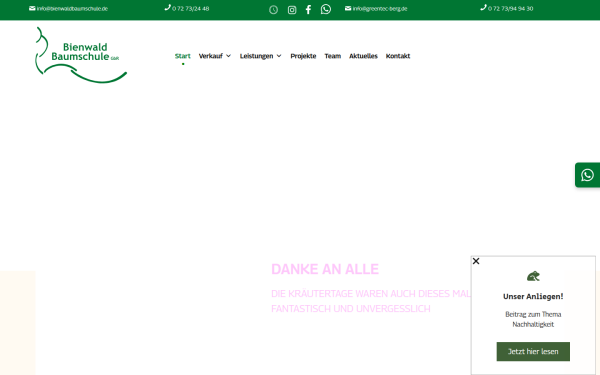Screen dimensions: 600x375
Task: Click the info@greentec-berg.de email link
Action: pyautogui.click(x=380, y=9)
